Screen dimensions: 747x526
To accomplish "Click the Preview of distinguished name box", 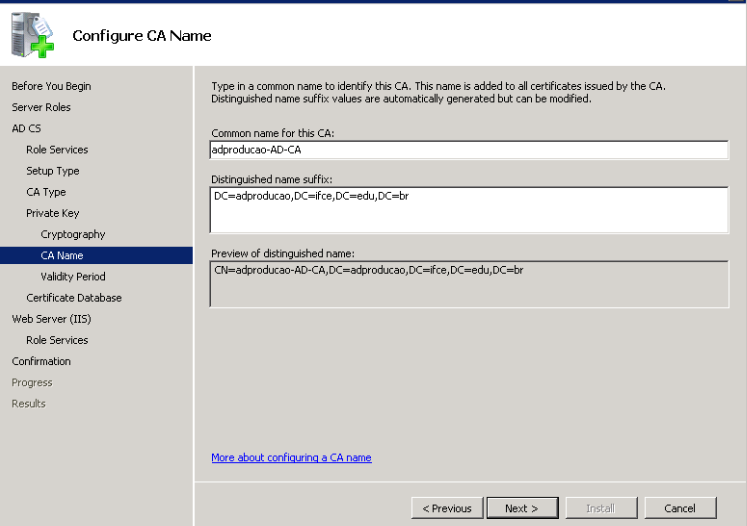I will click(469, 284).
